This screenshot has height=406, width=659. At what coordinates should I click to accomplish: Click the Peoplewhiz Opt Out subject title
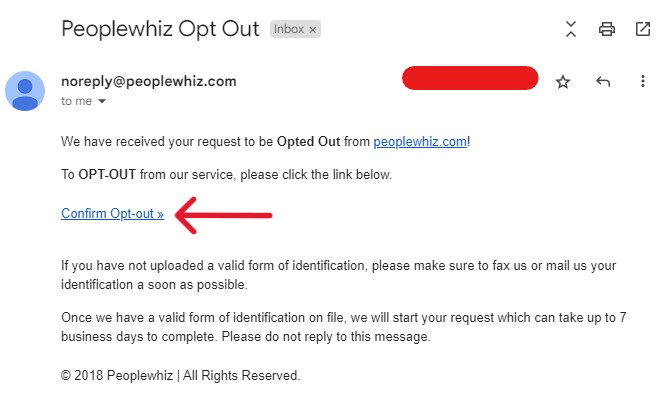[160, 29]
